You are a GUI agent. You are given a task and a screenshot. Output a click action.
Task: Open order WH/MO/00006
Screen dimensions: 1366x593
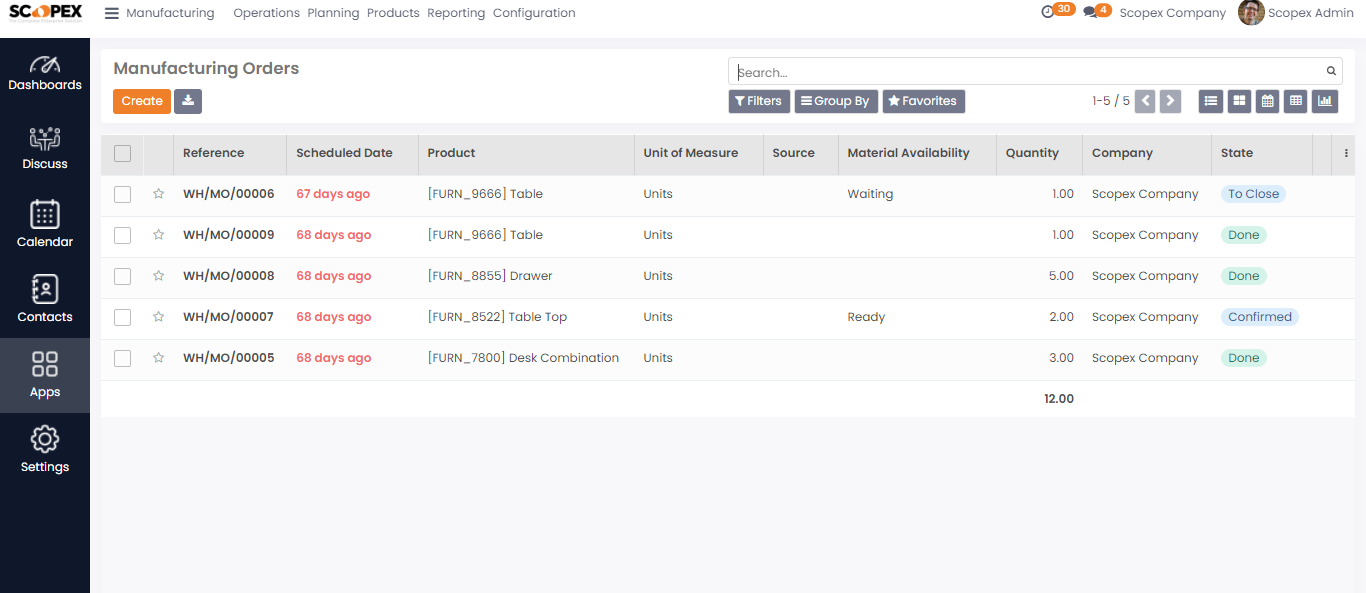point(228,194)
